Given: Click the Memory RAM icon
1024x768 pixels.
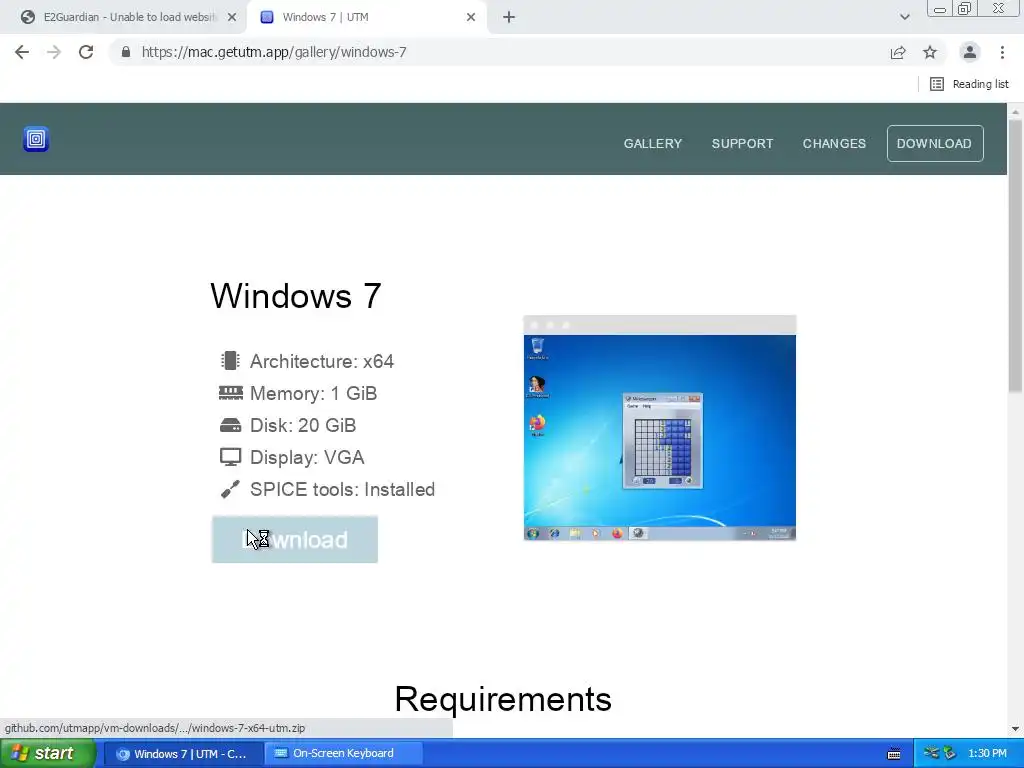Looking at the screenshot, I should coord(231,392).
